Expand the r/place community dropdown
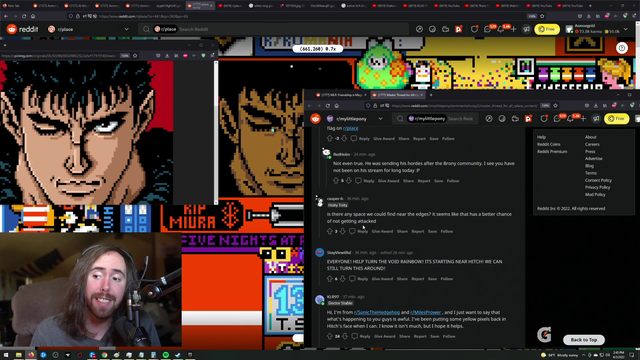640x360 pixels. pos(127,29)
